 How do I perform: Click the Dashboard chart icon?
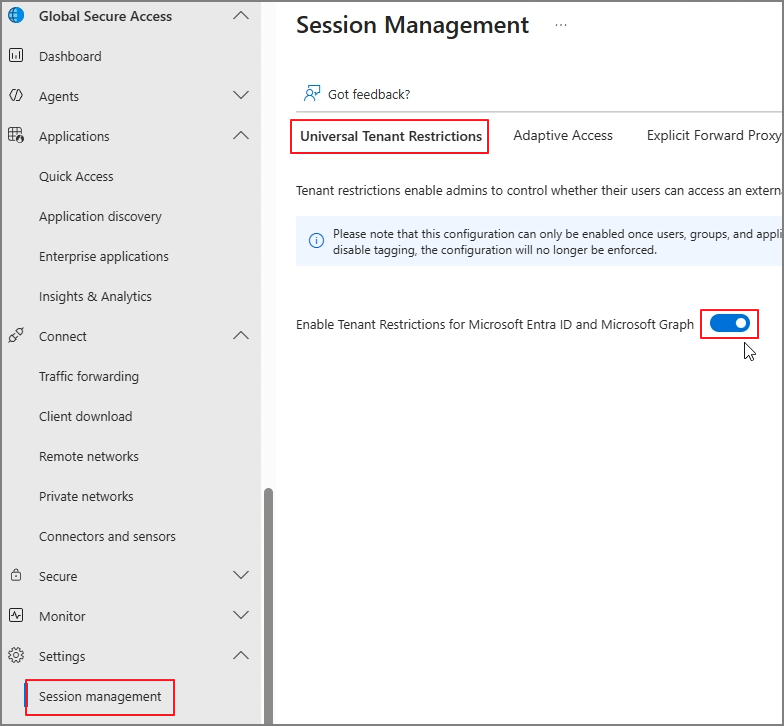click(16, 56)
